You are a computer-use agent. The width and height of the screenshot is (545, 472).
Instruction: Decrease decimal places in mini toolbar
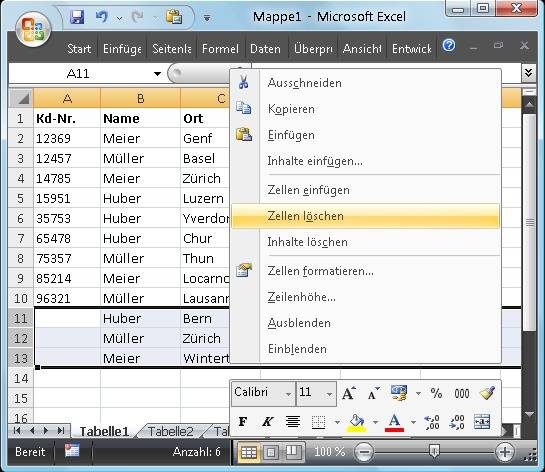click(x=457, y=422)
